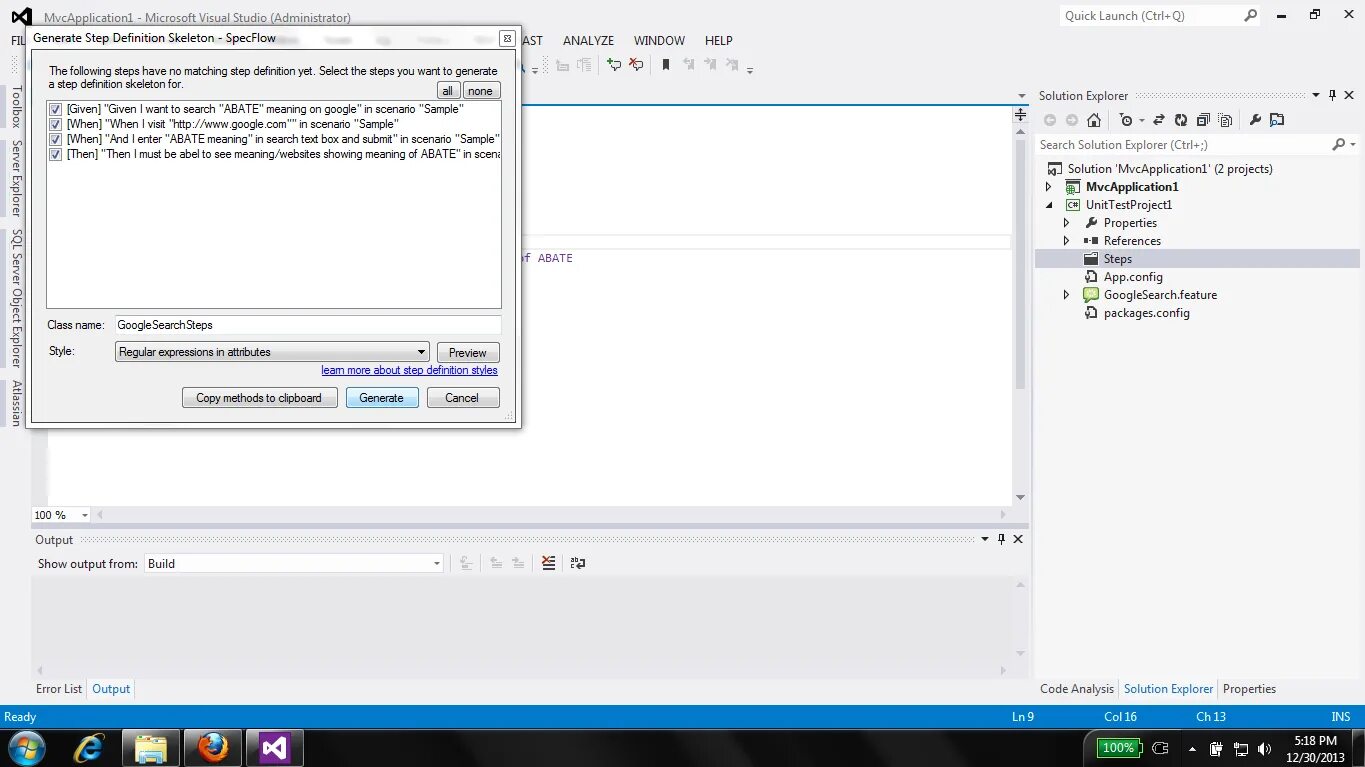Click the Quick Launch search magnifier icon
The width and height of the screenshot is (1365, 767).
click(1251, 16)
